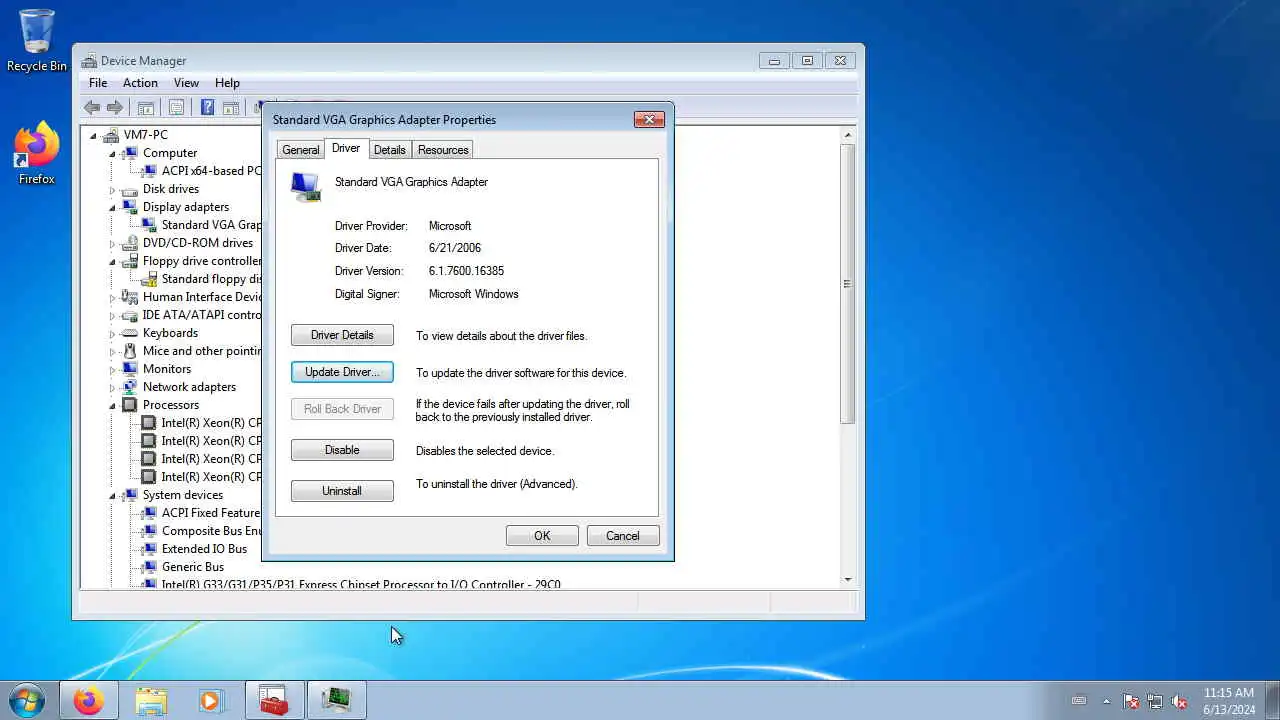Viewport: 1280px width, 720px height.
Task: Click the Forward arrow in Device Manager toolbar
Action: [115, 108]
